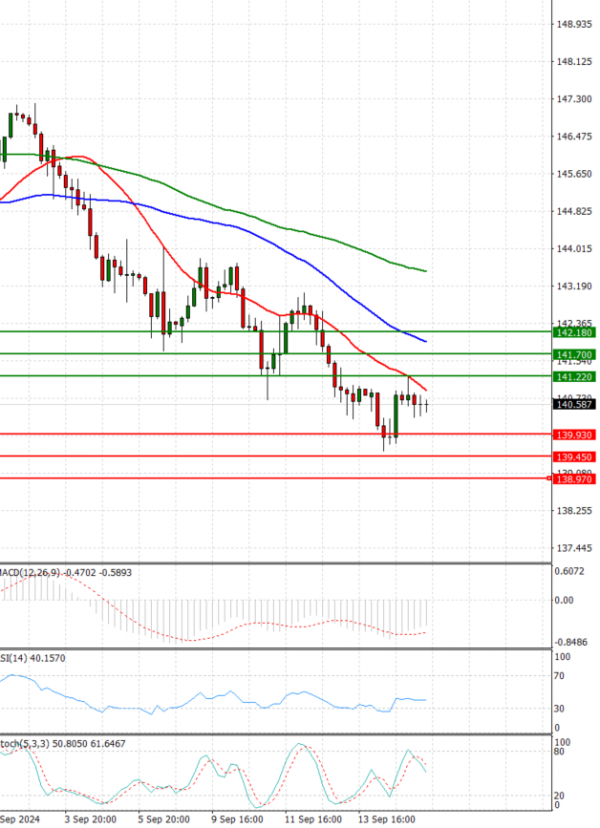600x828 pixels.
Task: Click the 138.970 red support label
Action: coord(574,479)
